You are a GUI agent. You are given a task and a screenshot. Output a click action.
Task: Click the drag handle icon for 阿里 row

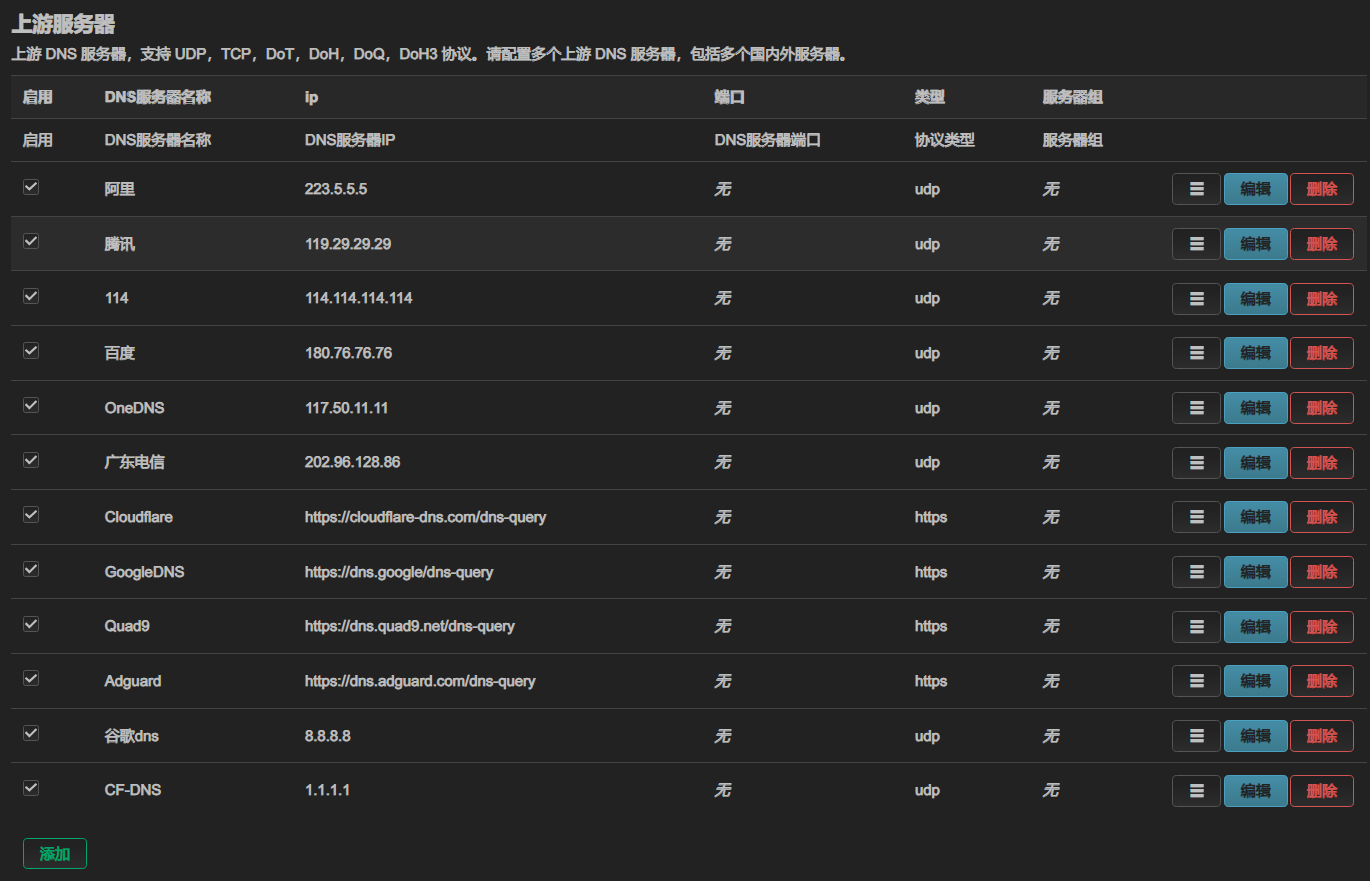[1196, 189]
